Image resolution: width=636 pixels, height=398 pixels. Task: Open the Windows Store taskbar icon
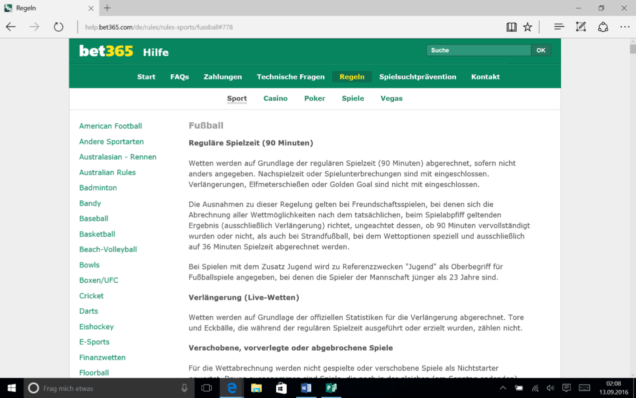pos(281,388)
